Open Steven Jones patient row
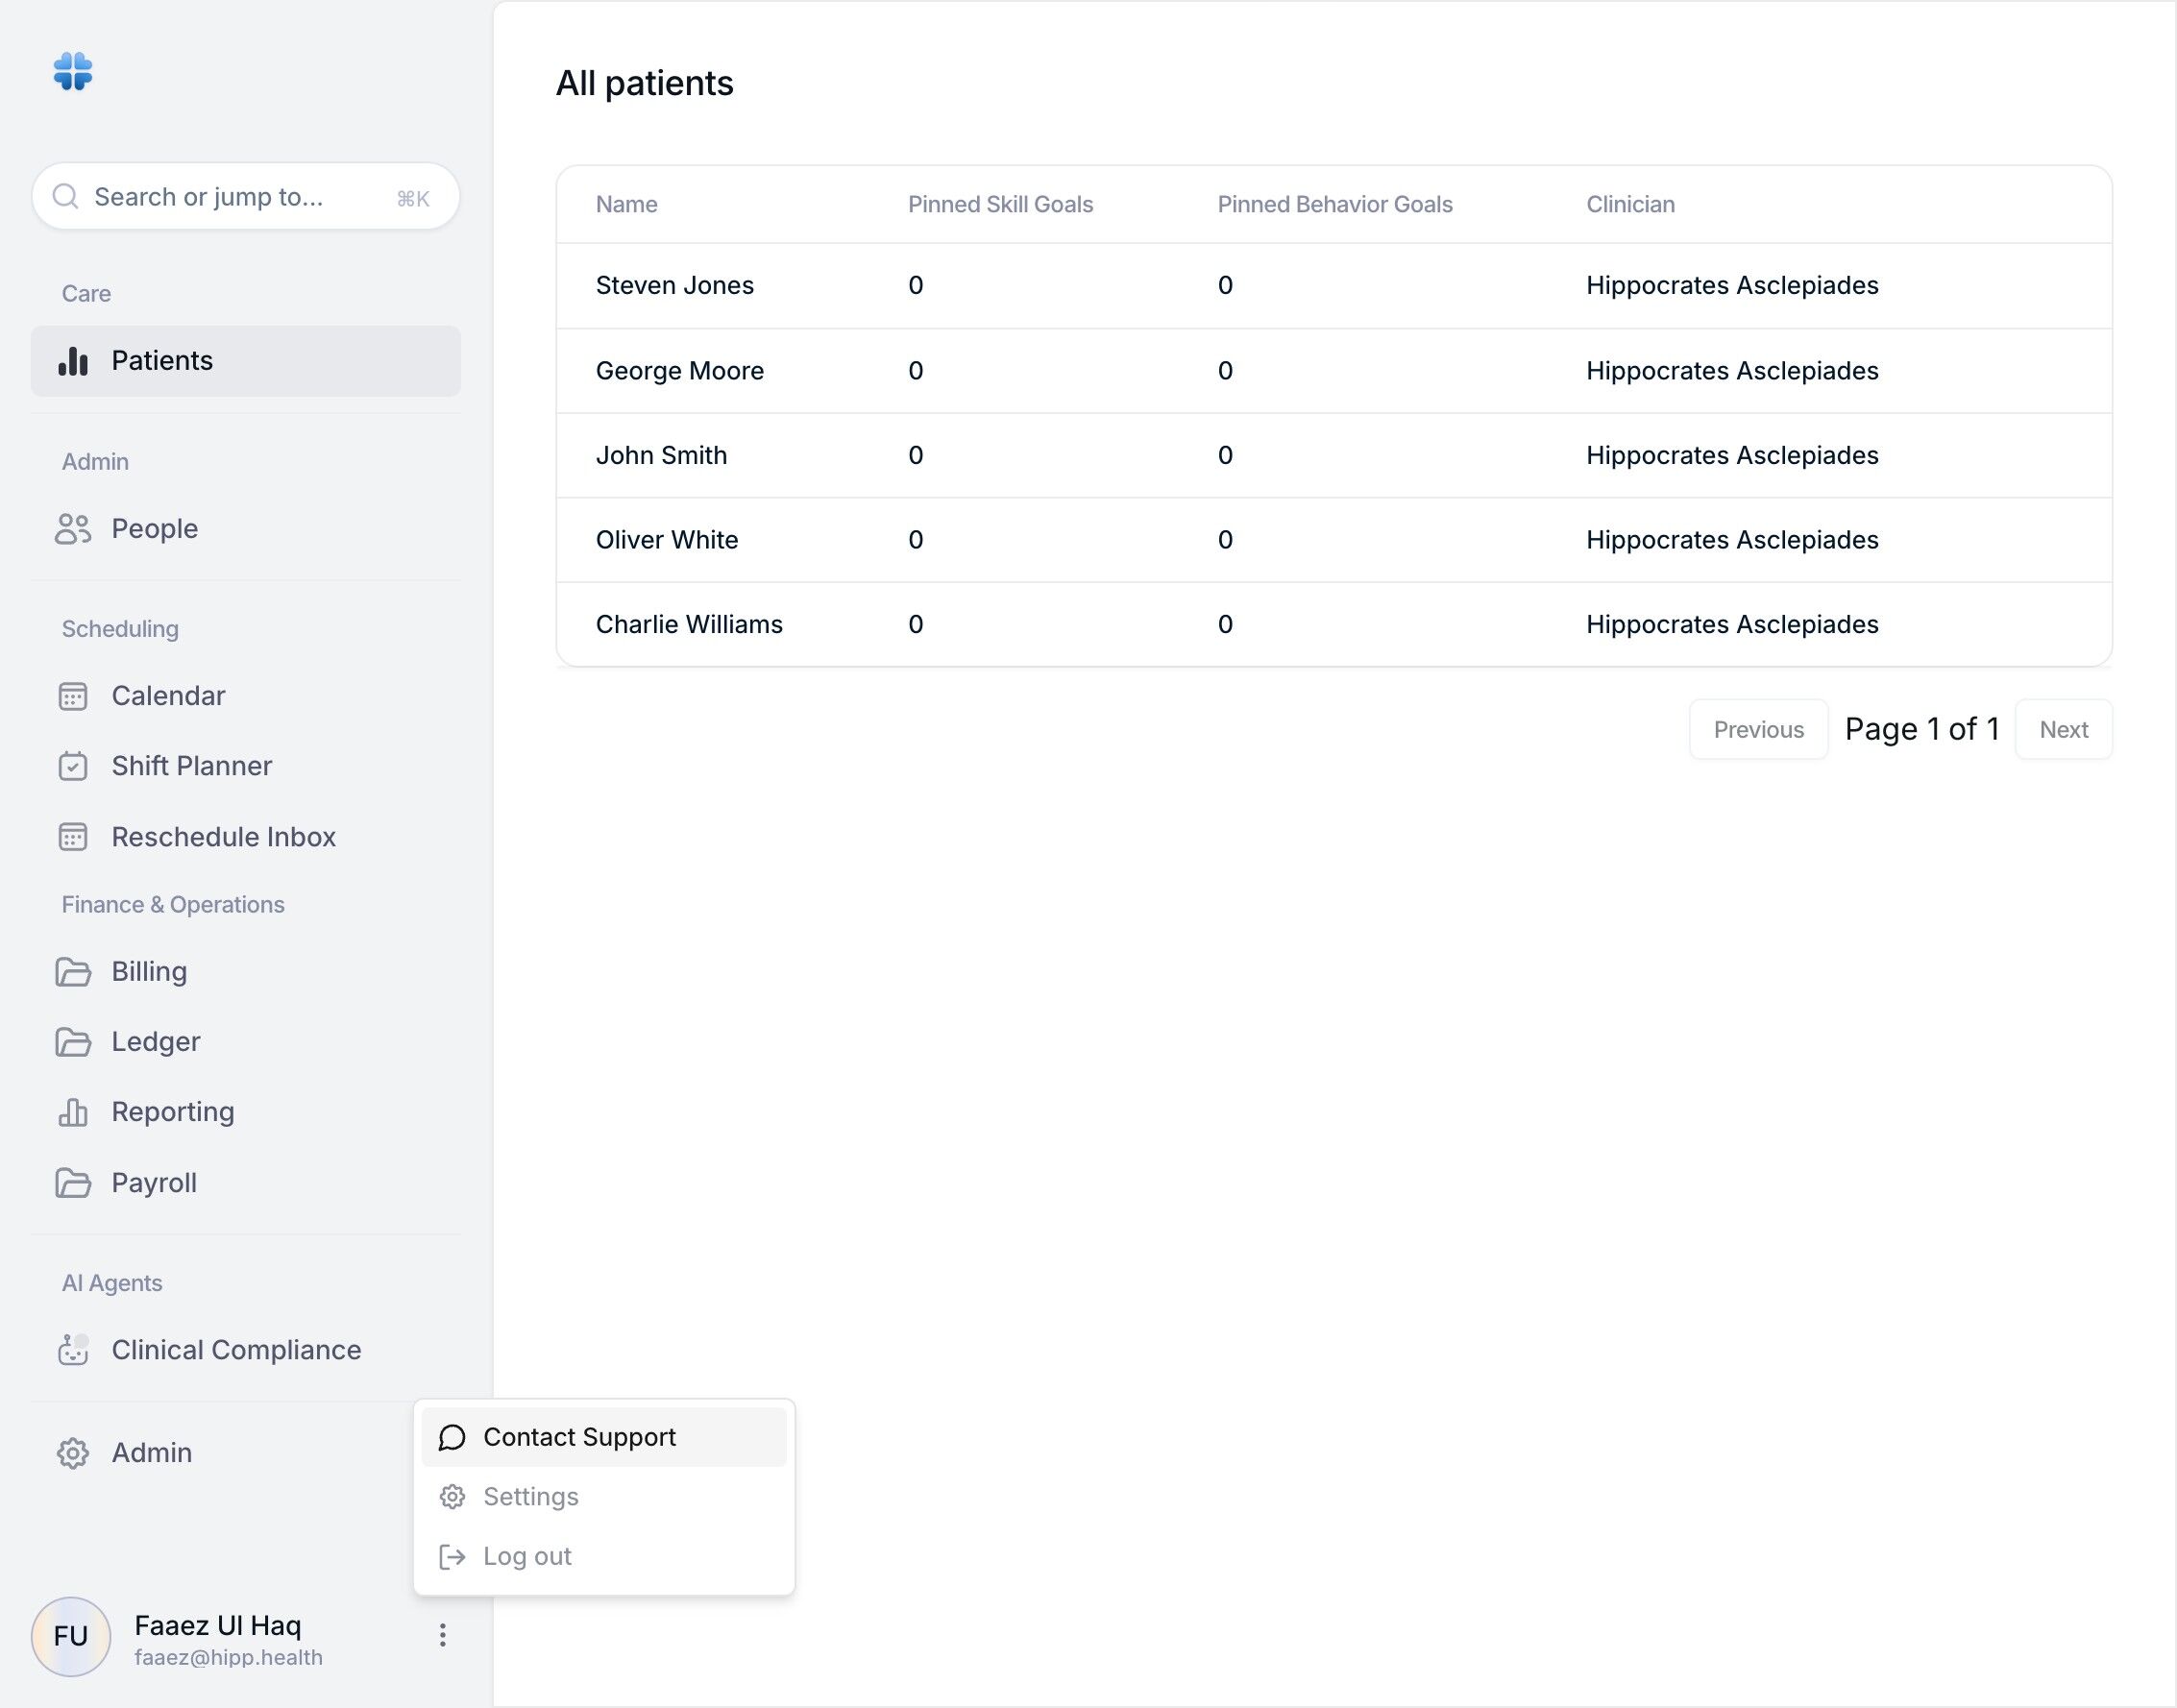Image resolution: width=2177 pixels, height=1708 pixels. coord(675,286)
